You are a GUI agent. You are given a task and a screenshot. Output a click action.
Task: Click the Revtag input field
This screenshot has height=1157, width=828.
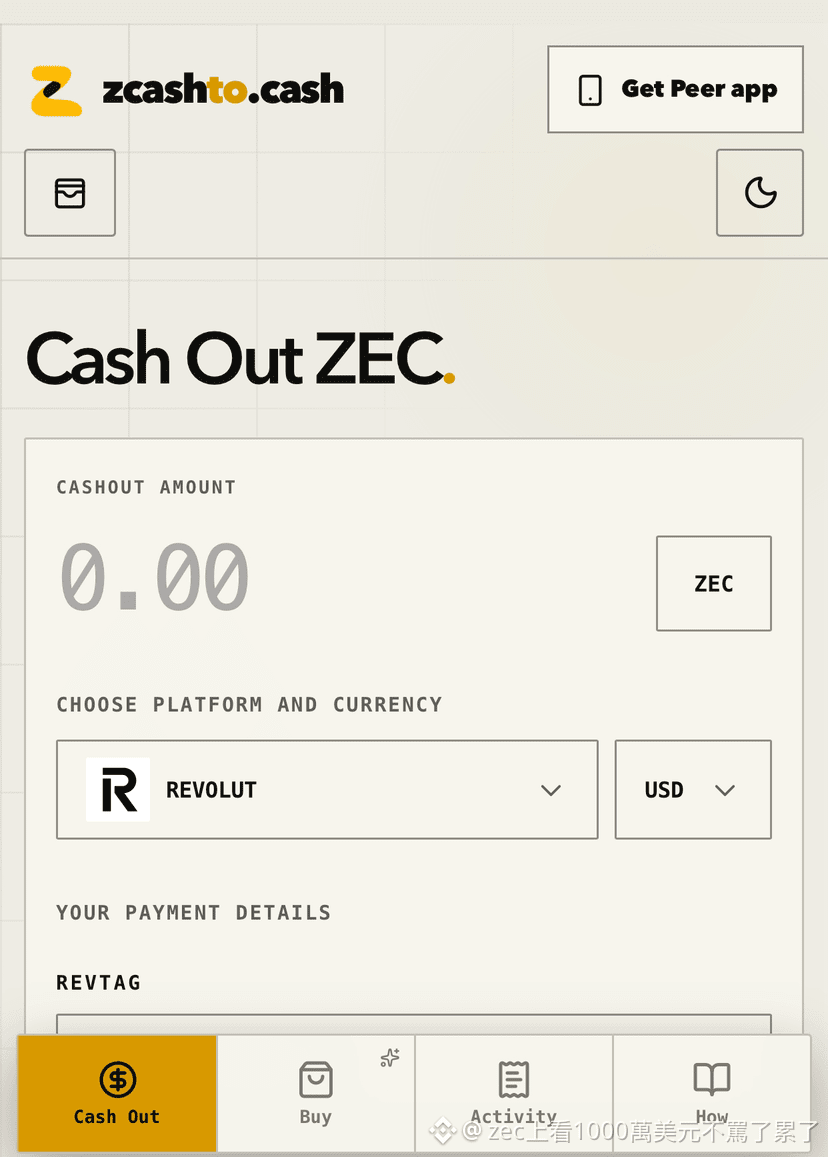click(x=414, y=1024)
